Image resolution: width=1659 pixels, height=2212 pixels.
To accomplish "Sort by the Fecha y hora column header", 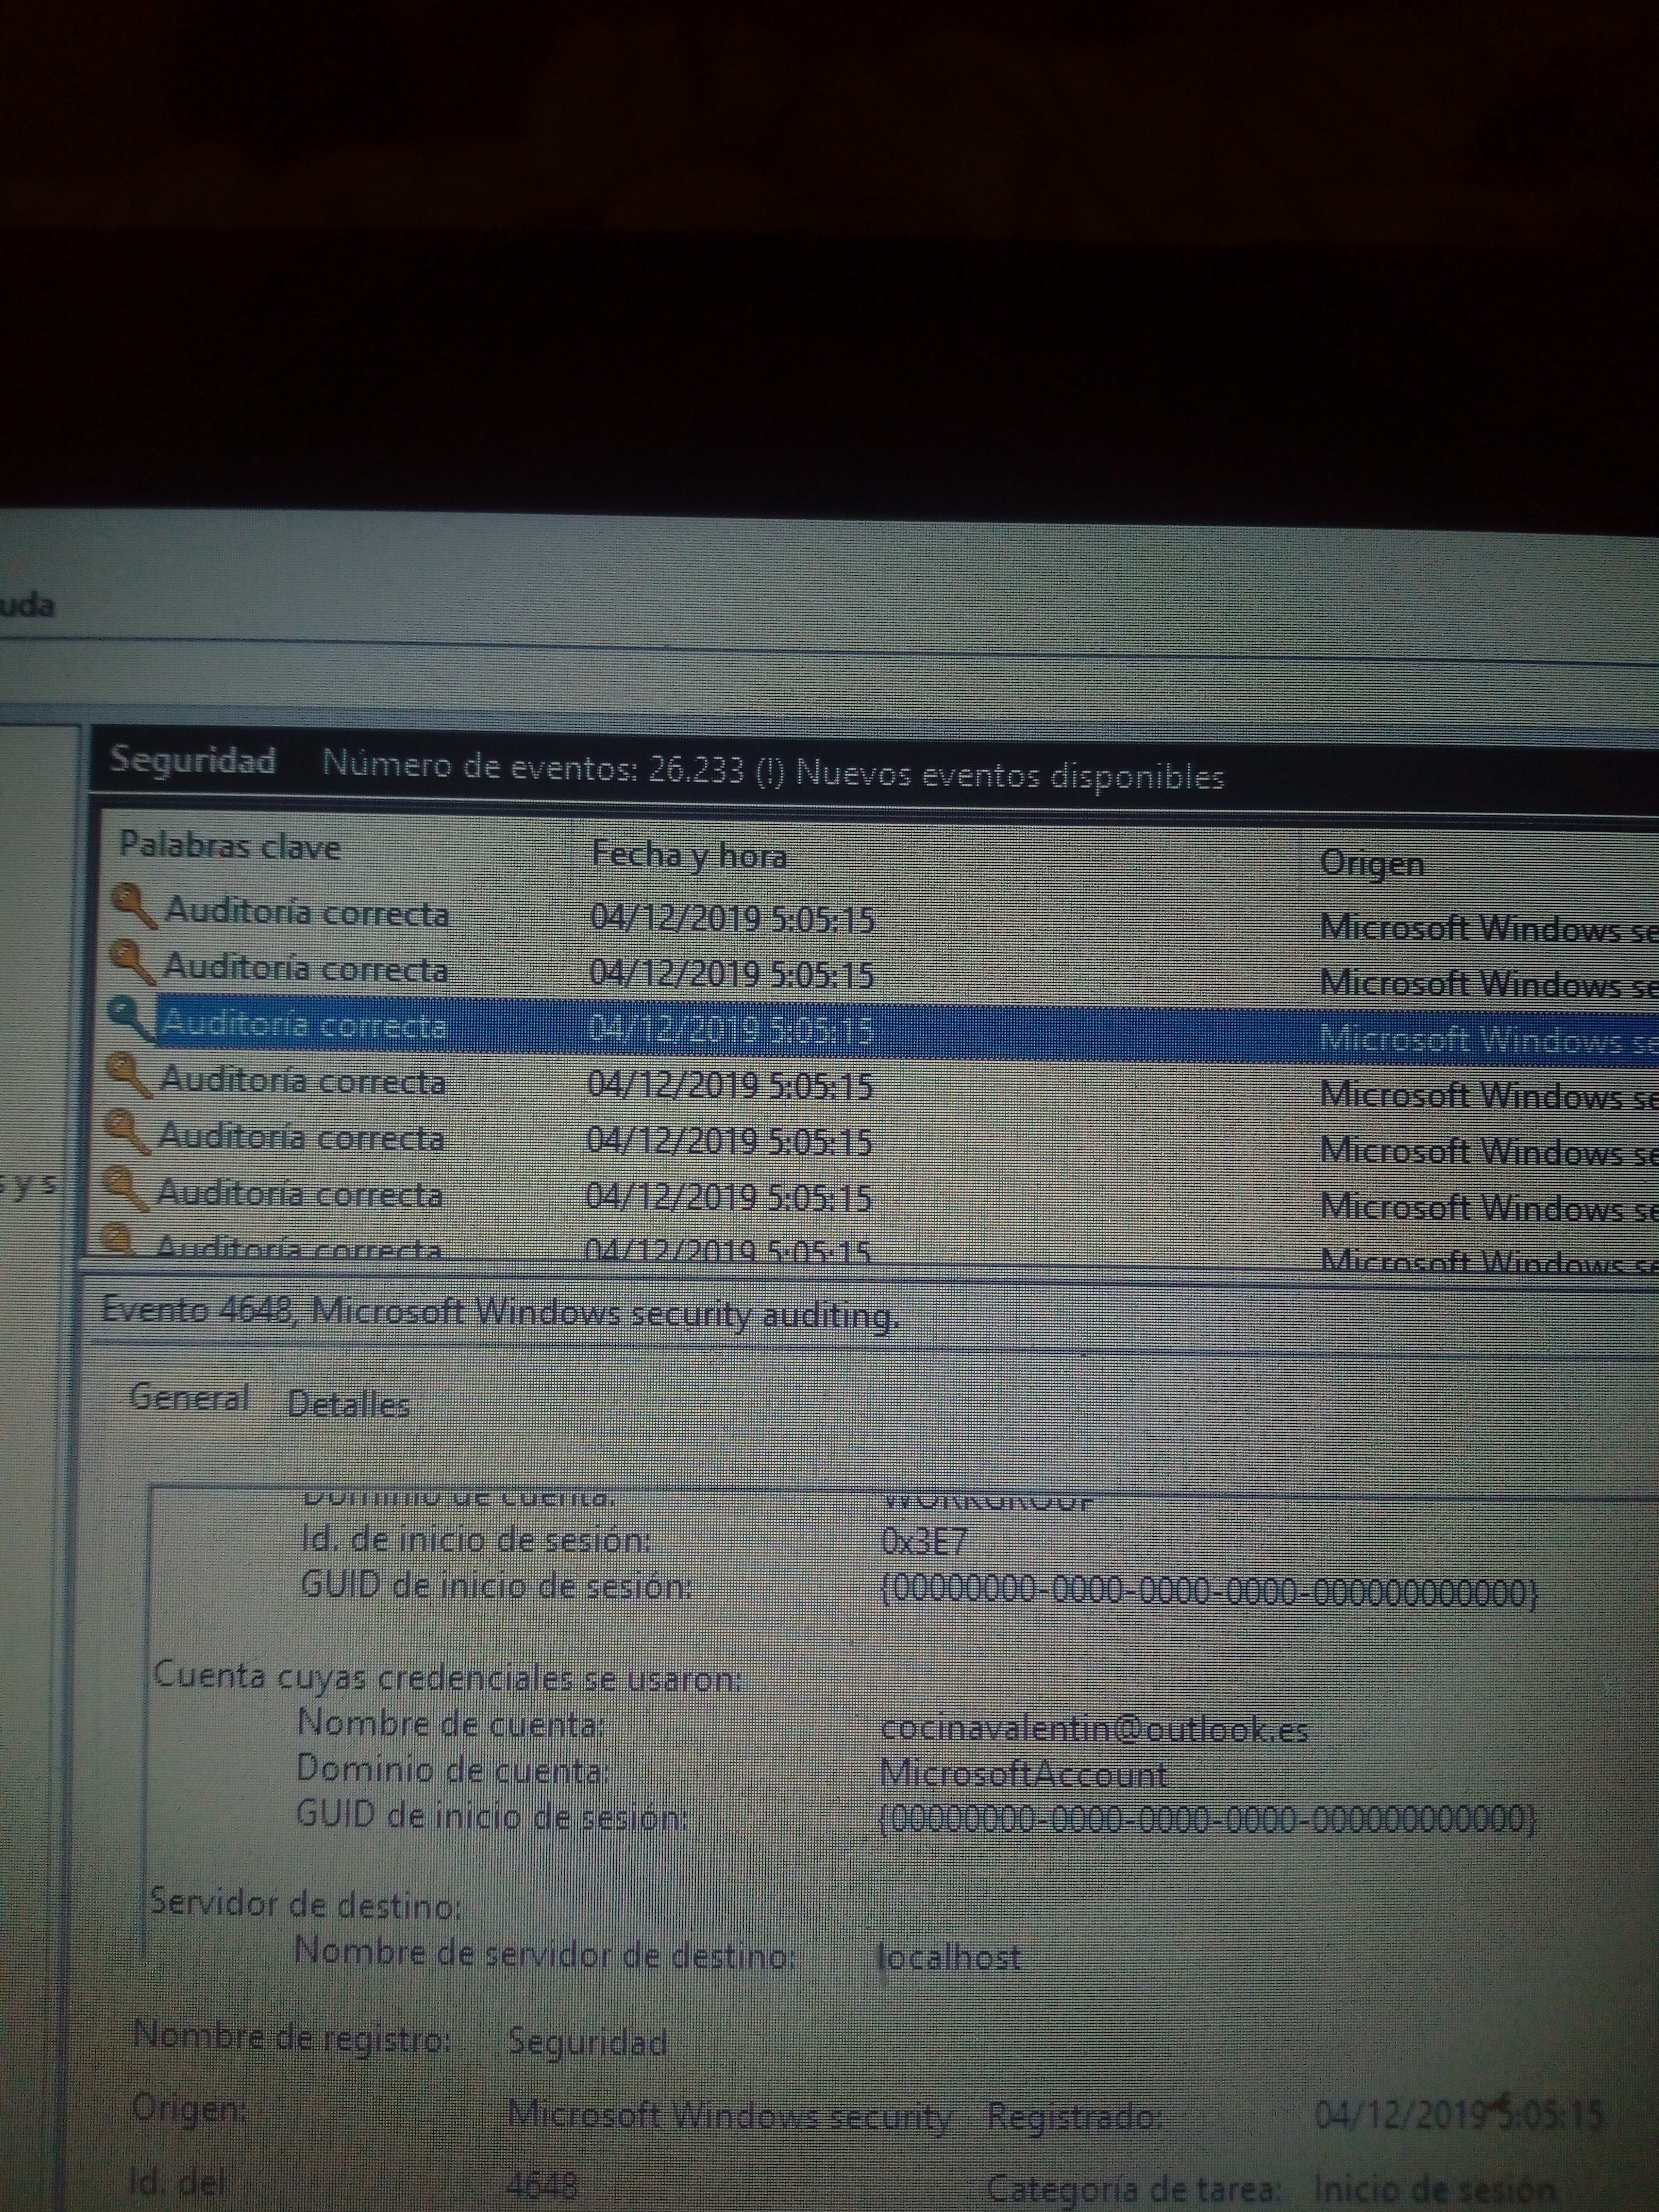I will 689,855.
